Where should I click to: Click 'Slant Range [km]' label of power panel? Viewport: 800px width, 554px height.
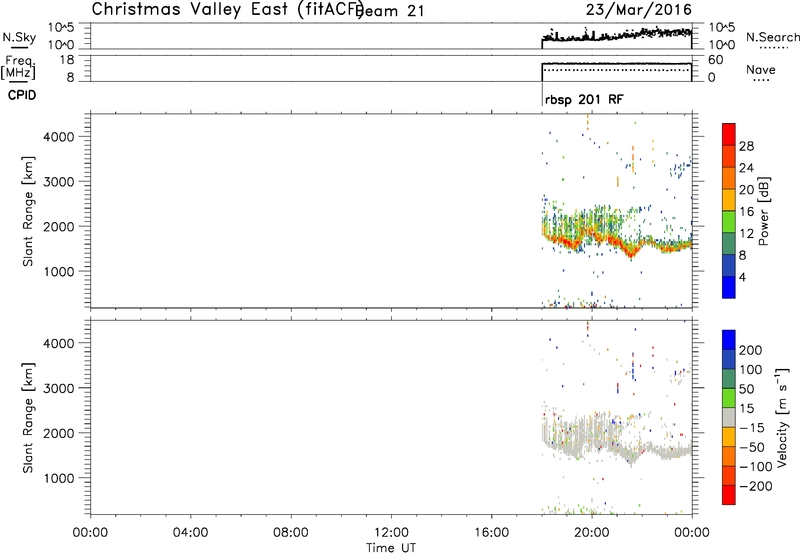coord(28,211)
